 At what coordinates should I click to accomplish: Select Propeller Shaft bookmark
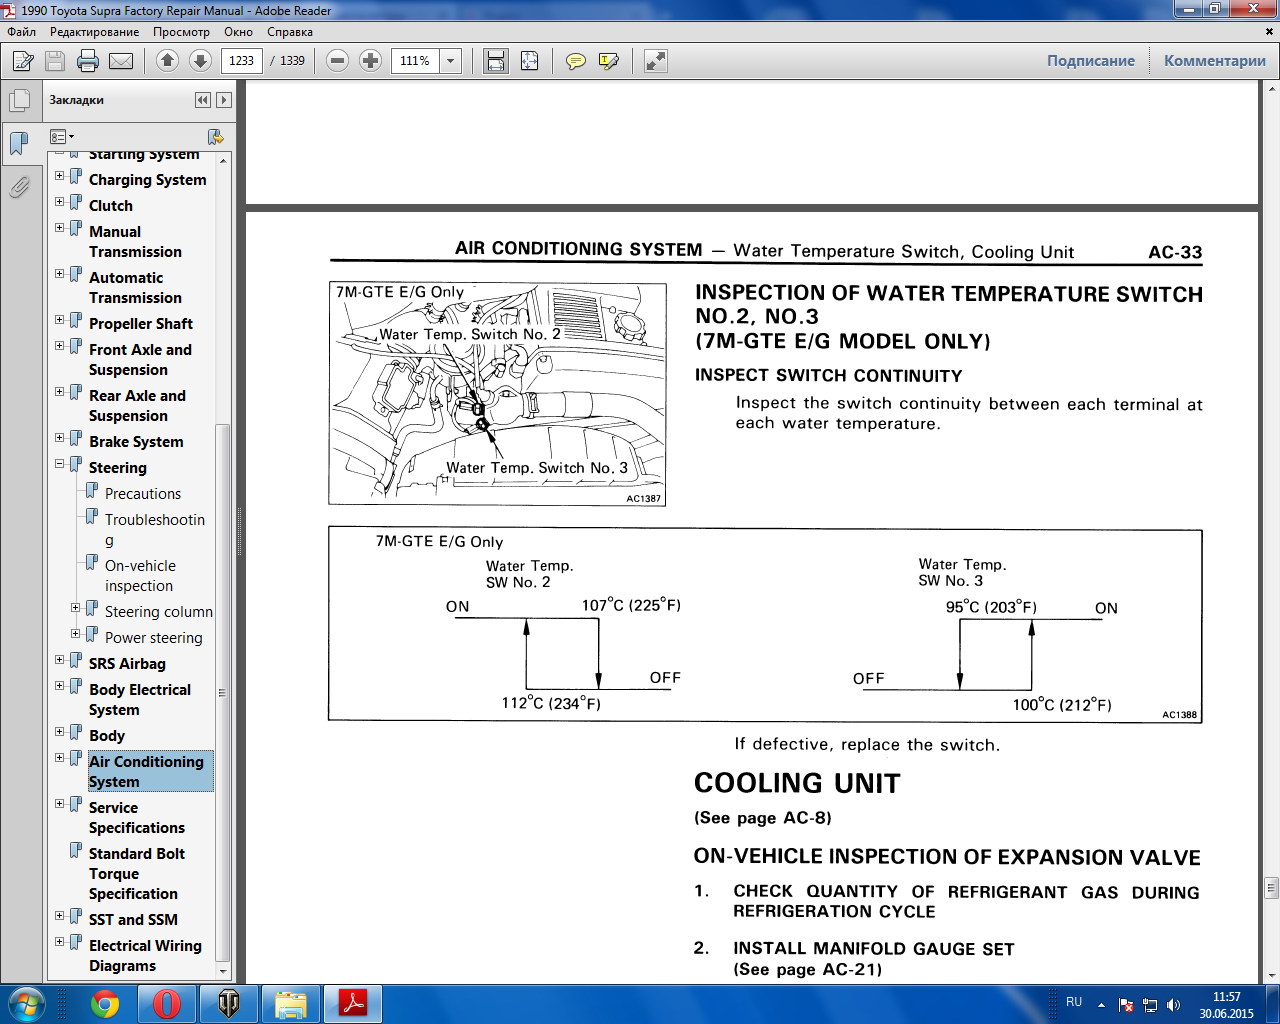coord(141,324)
